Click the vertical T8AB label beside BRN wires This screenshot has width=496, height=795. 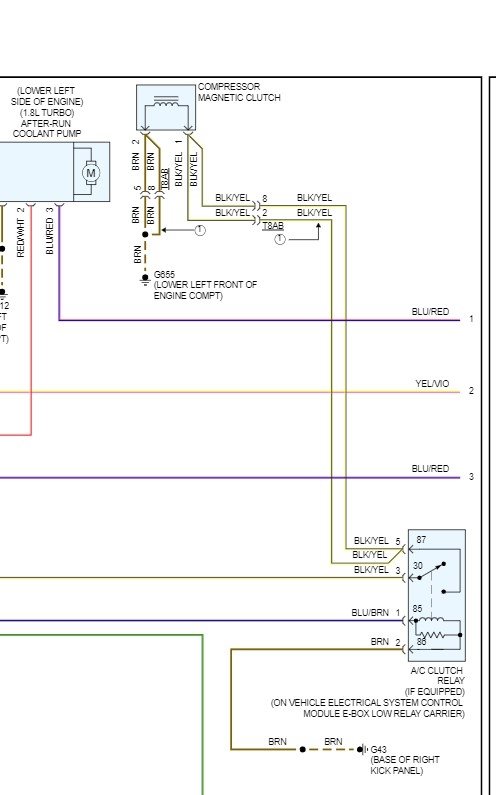164,178
